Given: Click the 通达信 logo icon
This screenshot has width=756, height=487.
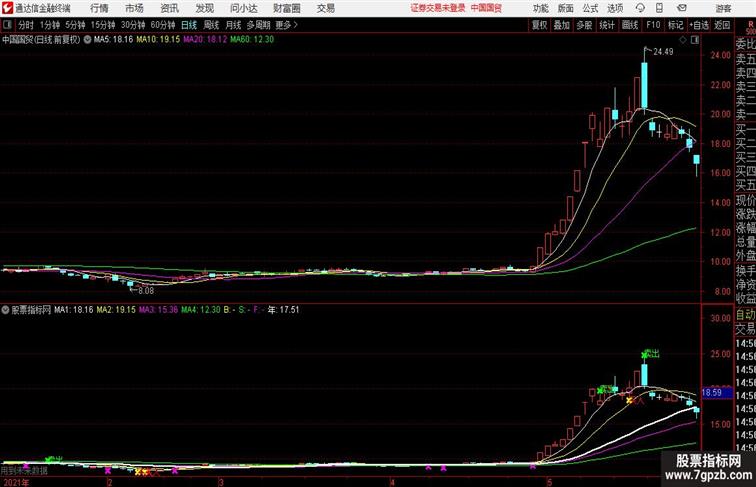Looking at the screenshot, I should click(7, 8).
